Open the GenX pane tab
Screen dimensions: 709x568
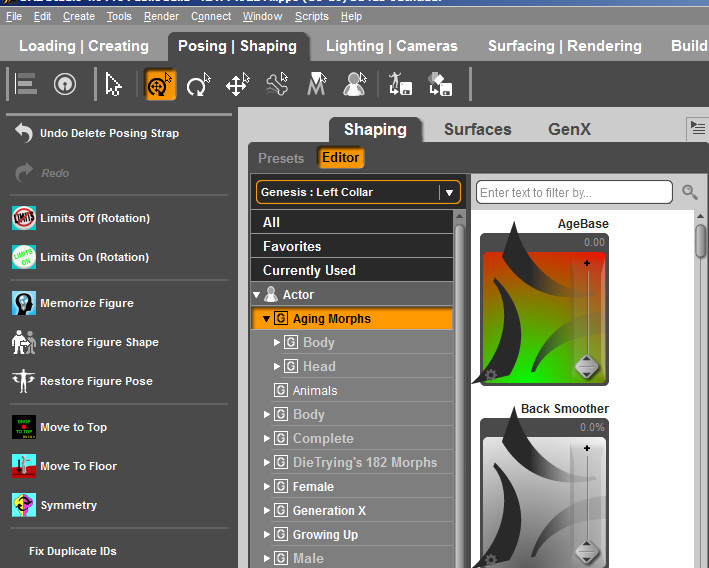point(569,129)
